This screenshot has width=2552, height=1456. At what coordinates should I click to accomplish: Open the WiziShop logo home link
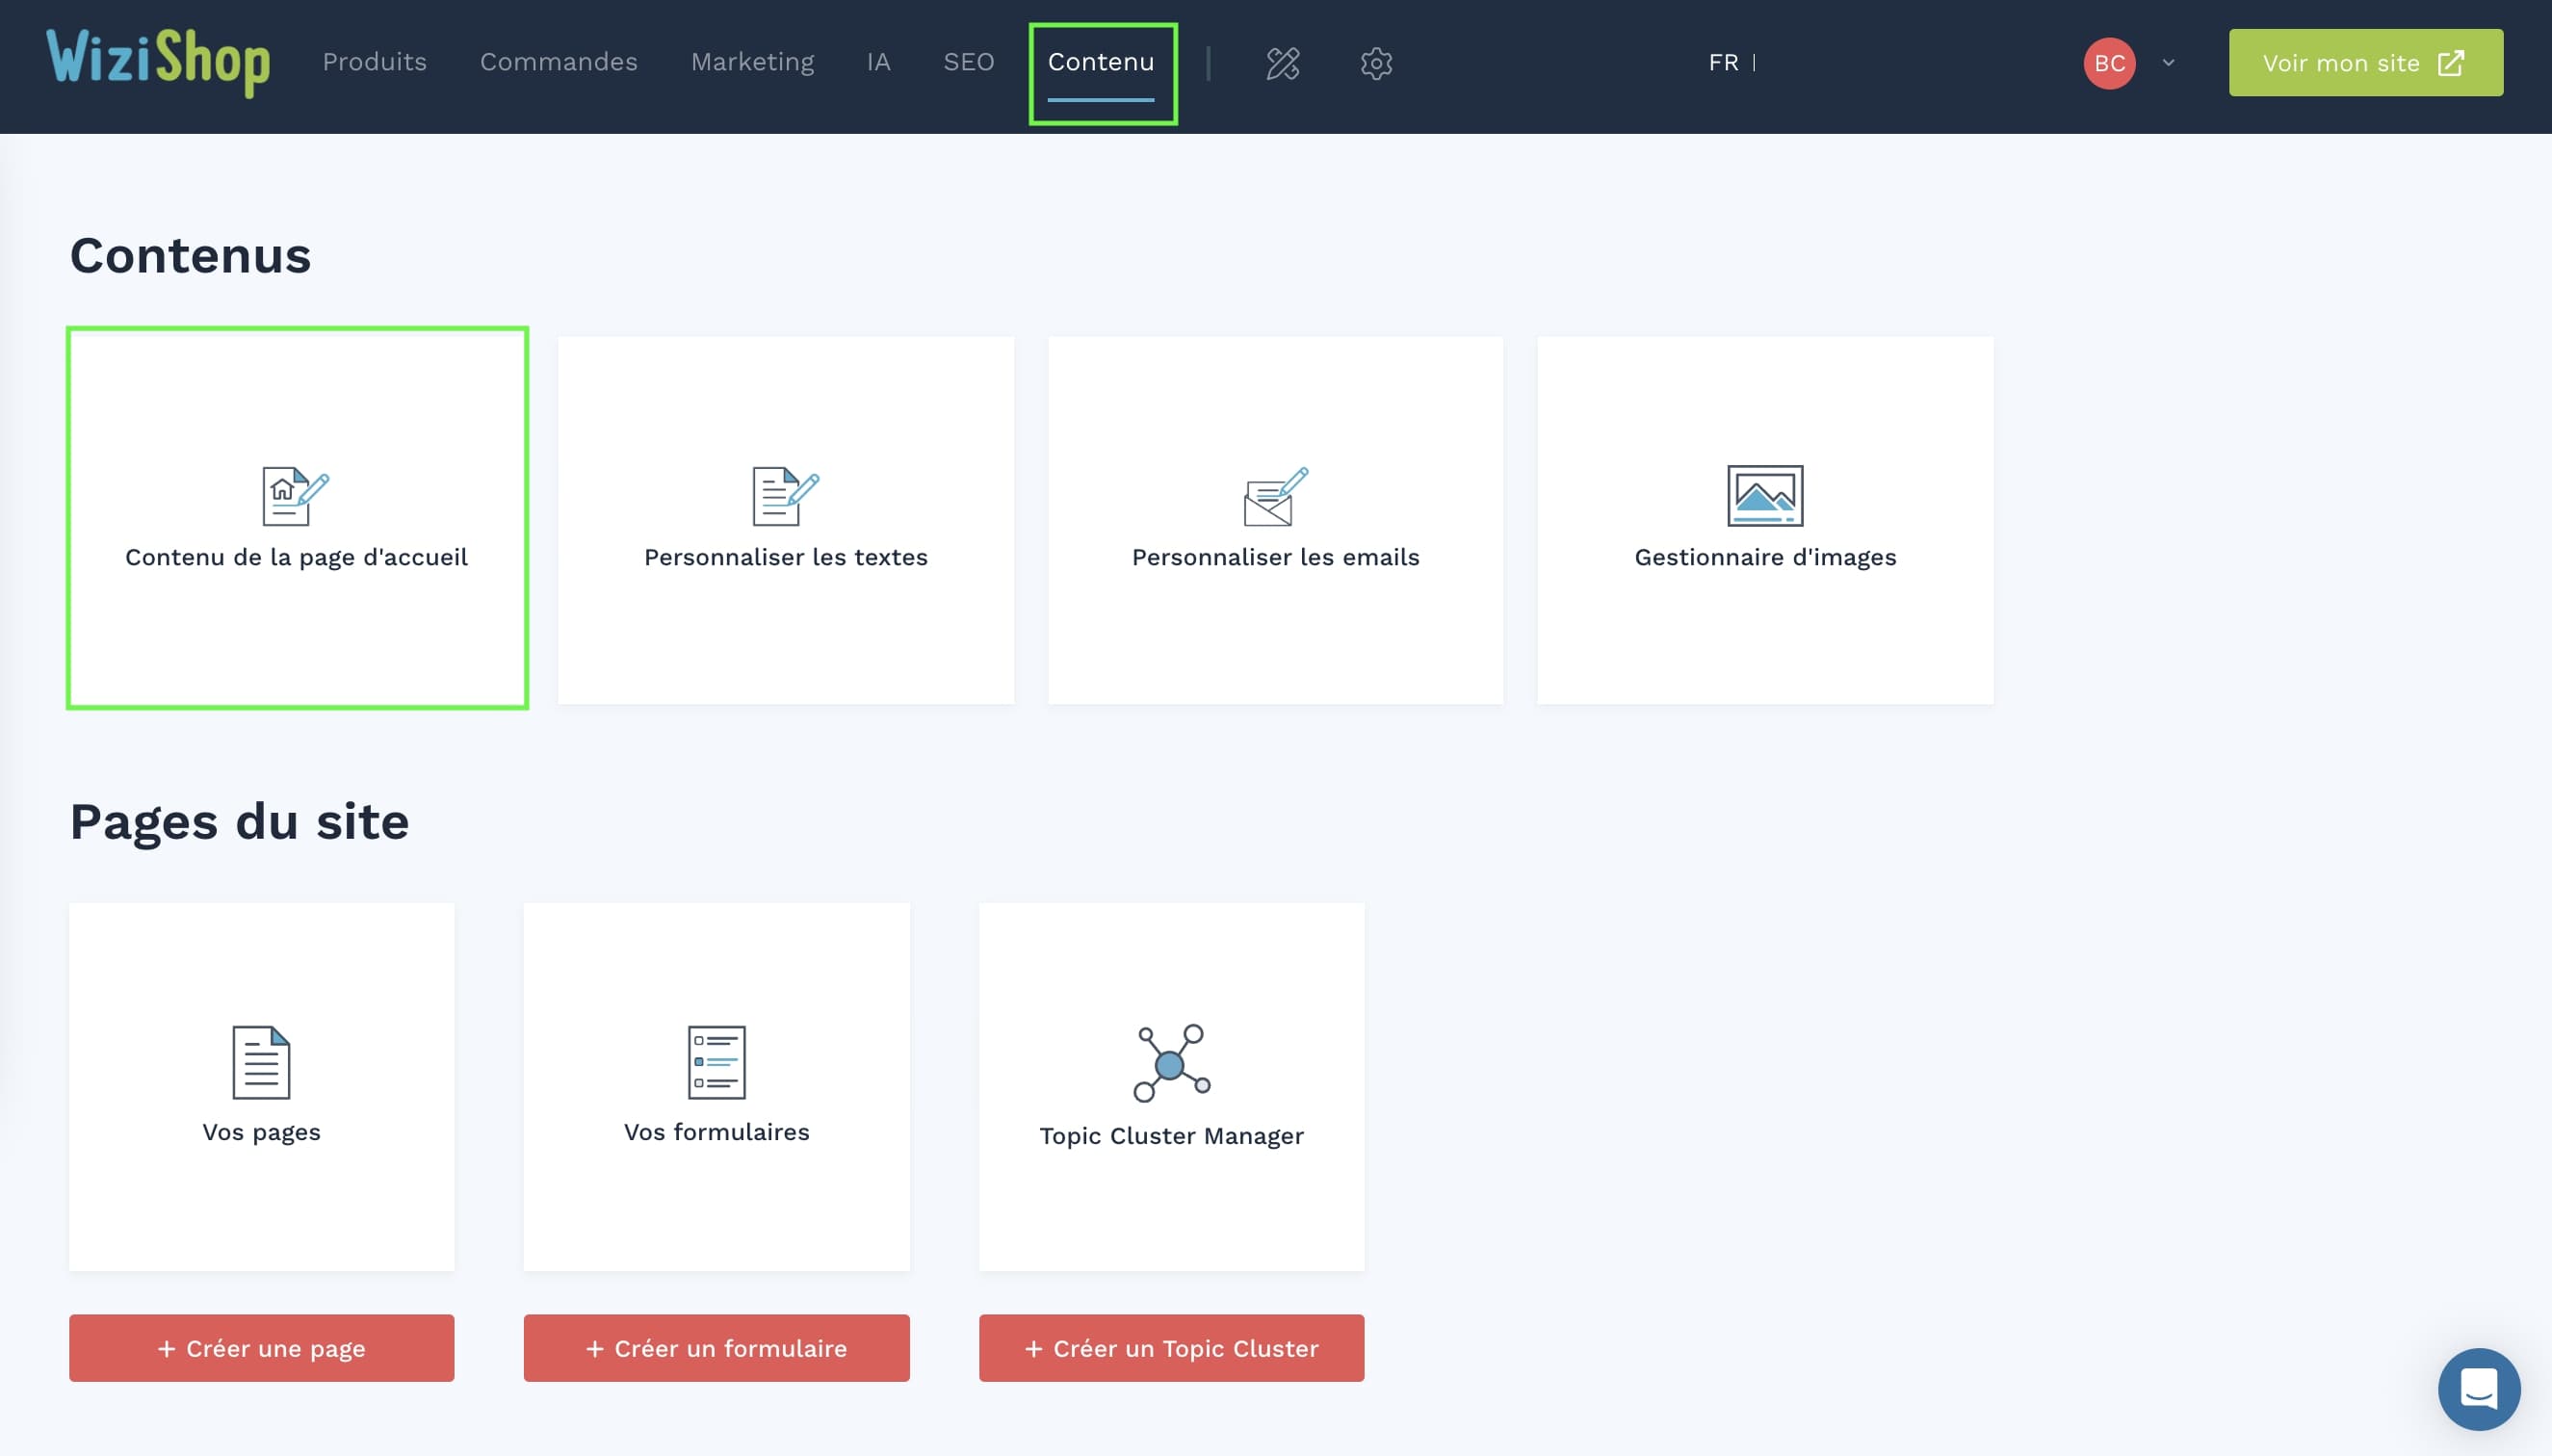[158, 62]
